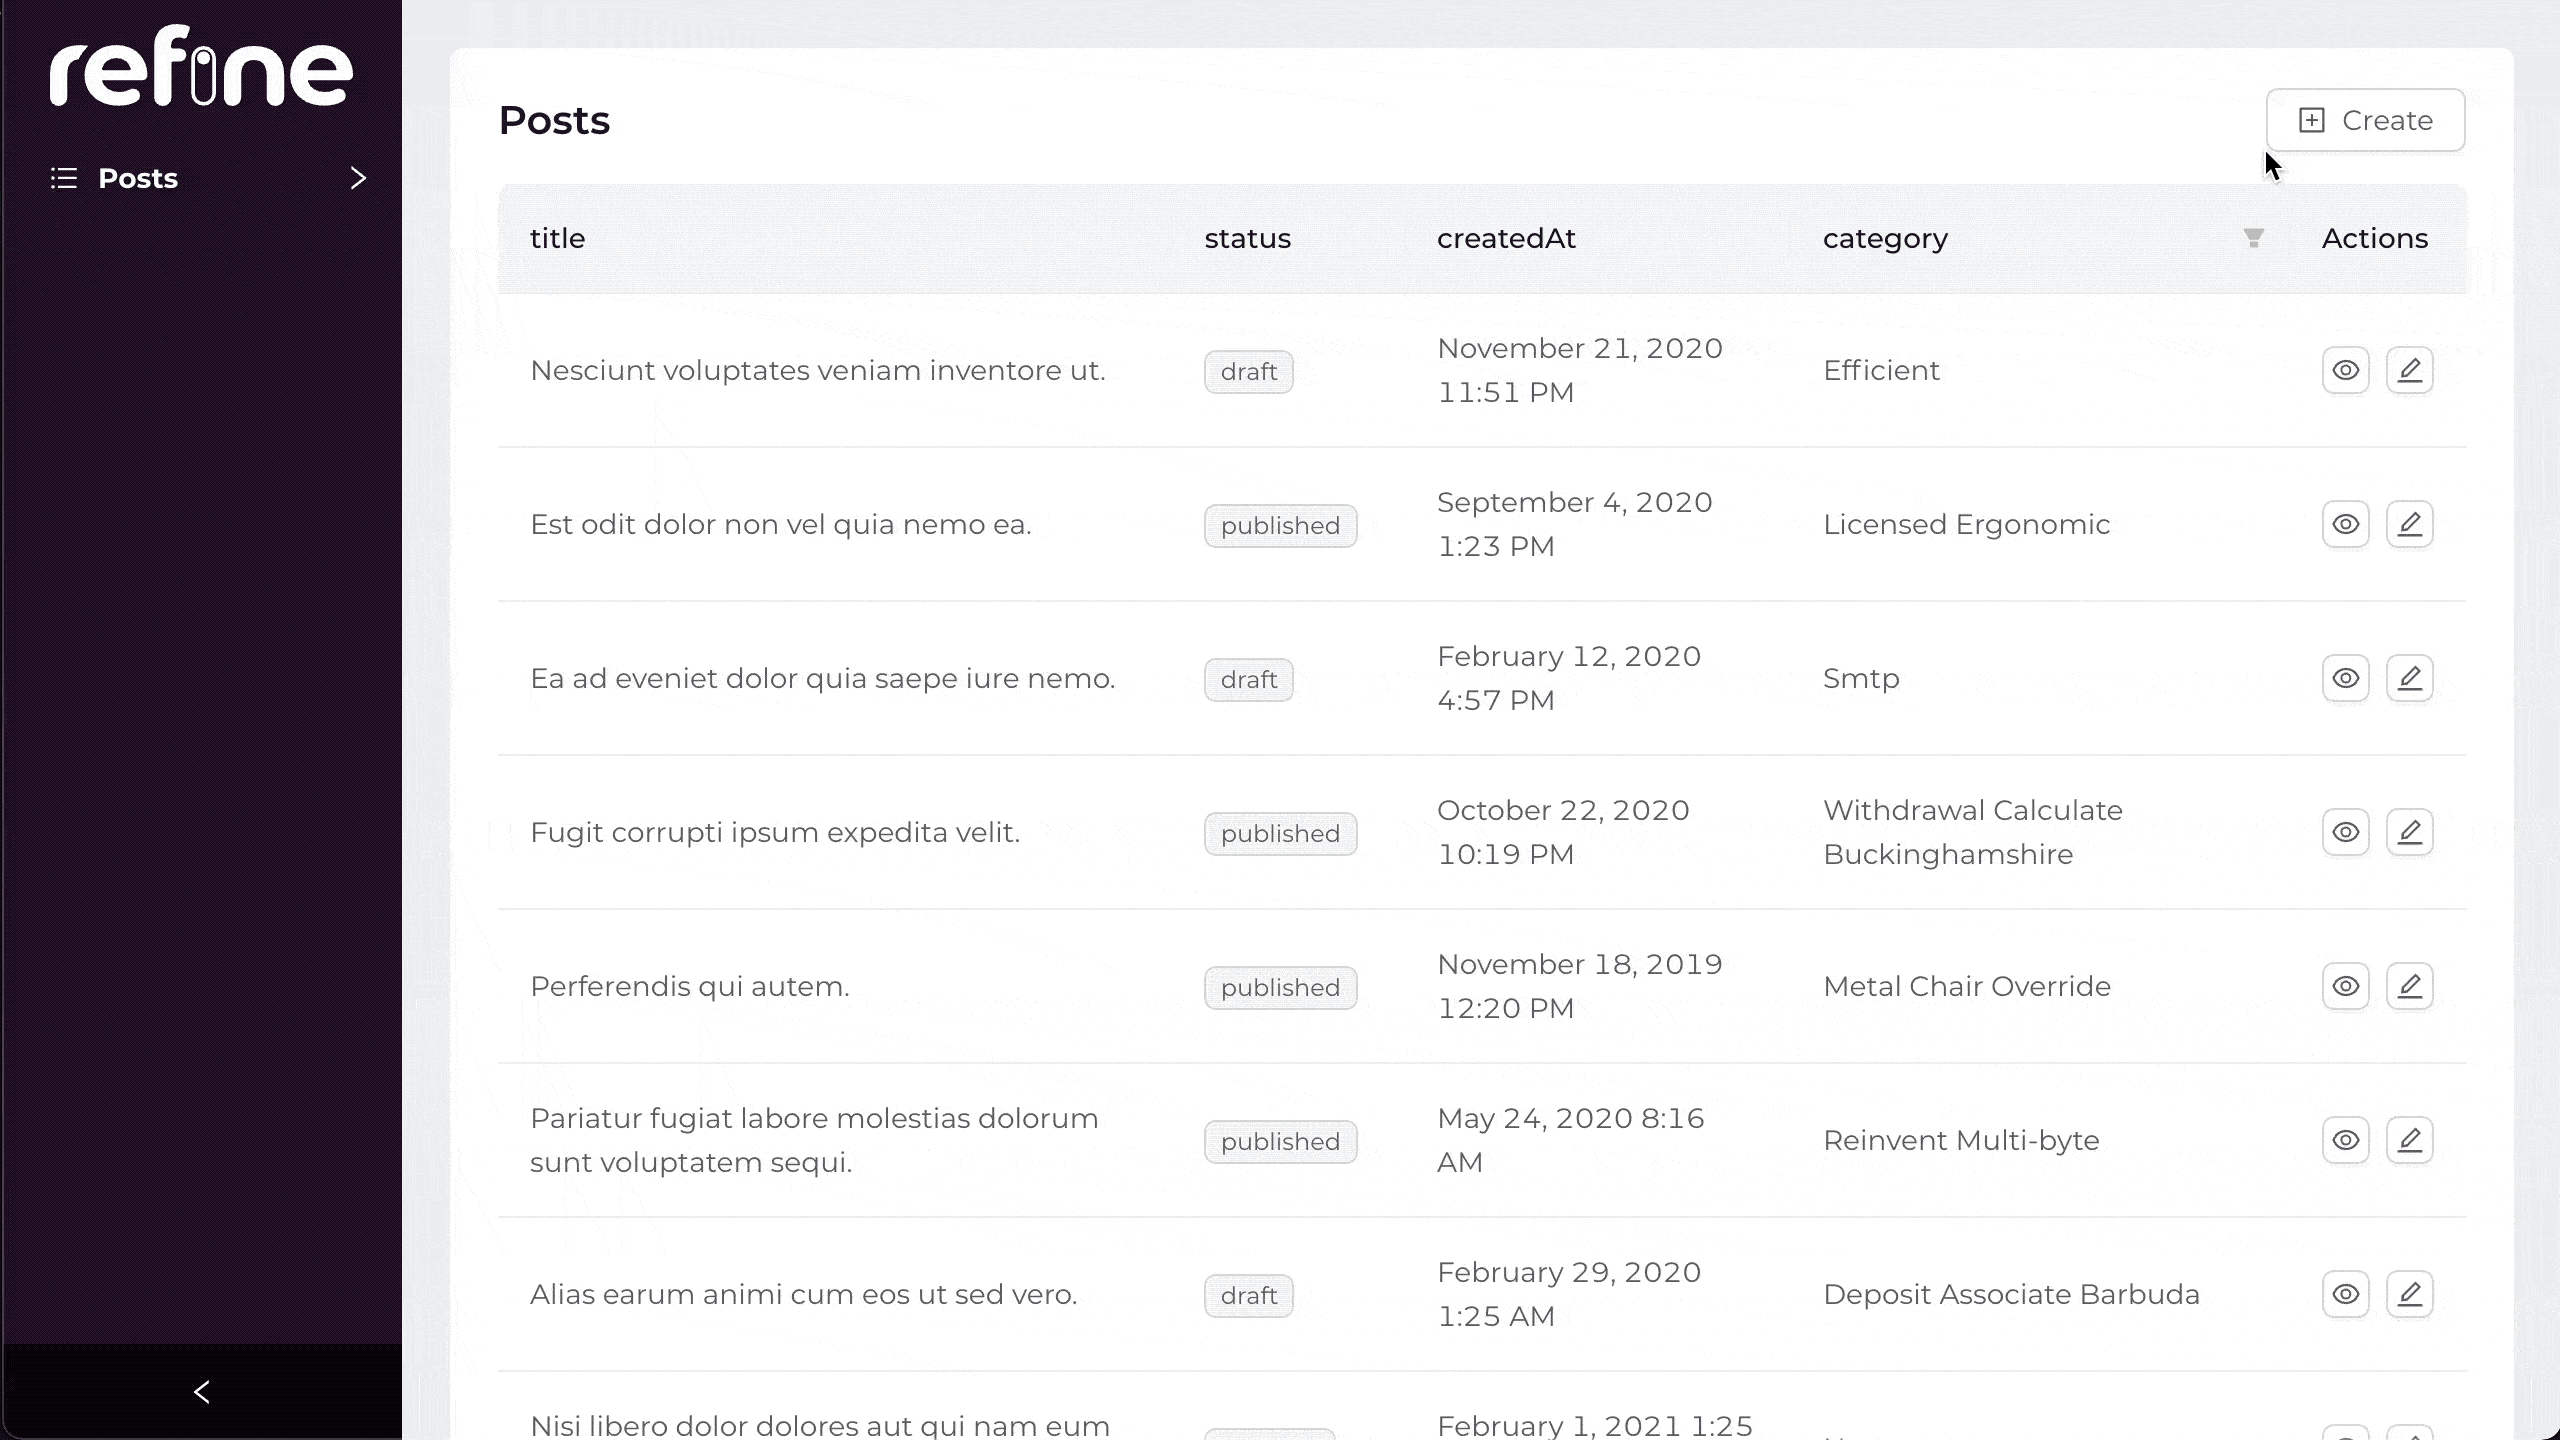Click the Posts list icon in sidebar
Screen dimensions: 2560x1440
point(63,177)
